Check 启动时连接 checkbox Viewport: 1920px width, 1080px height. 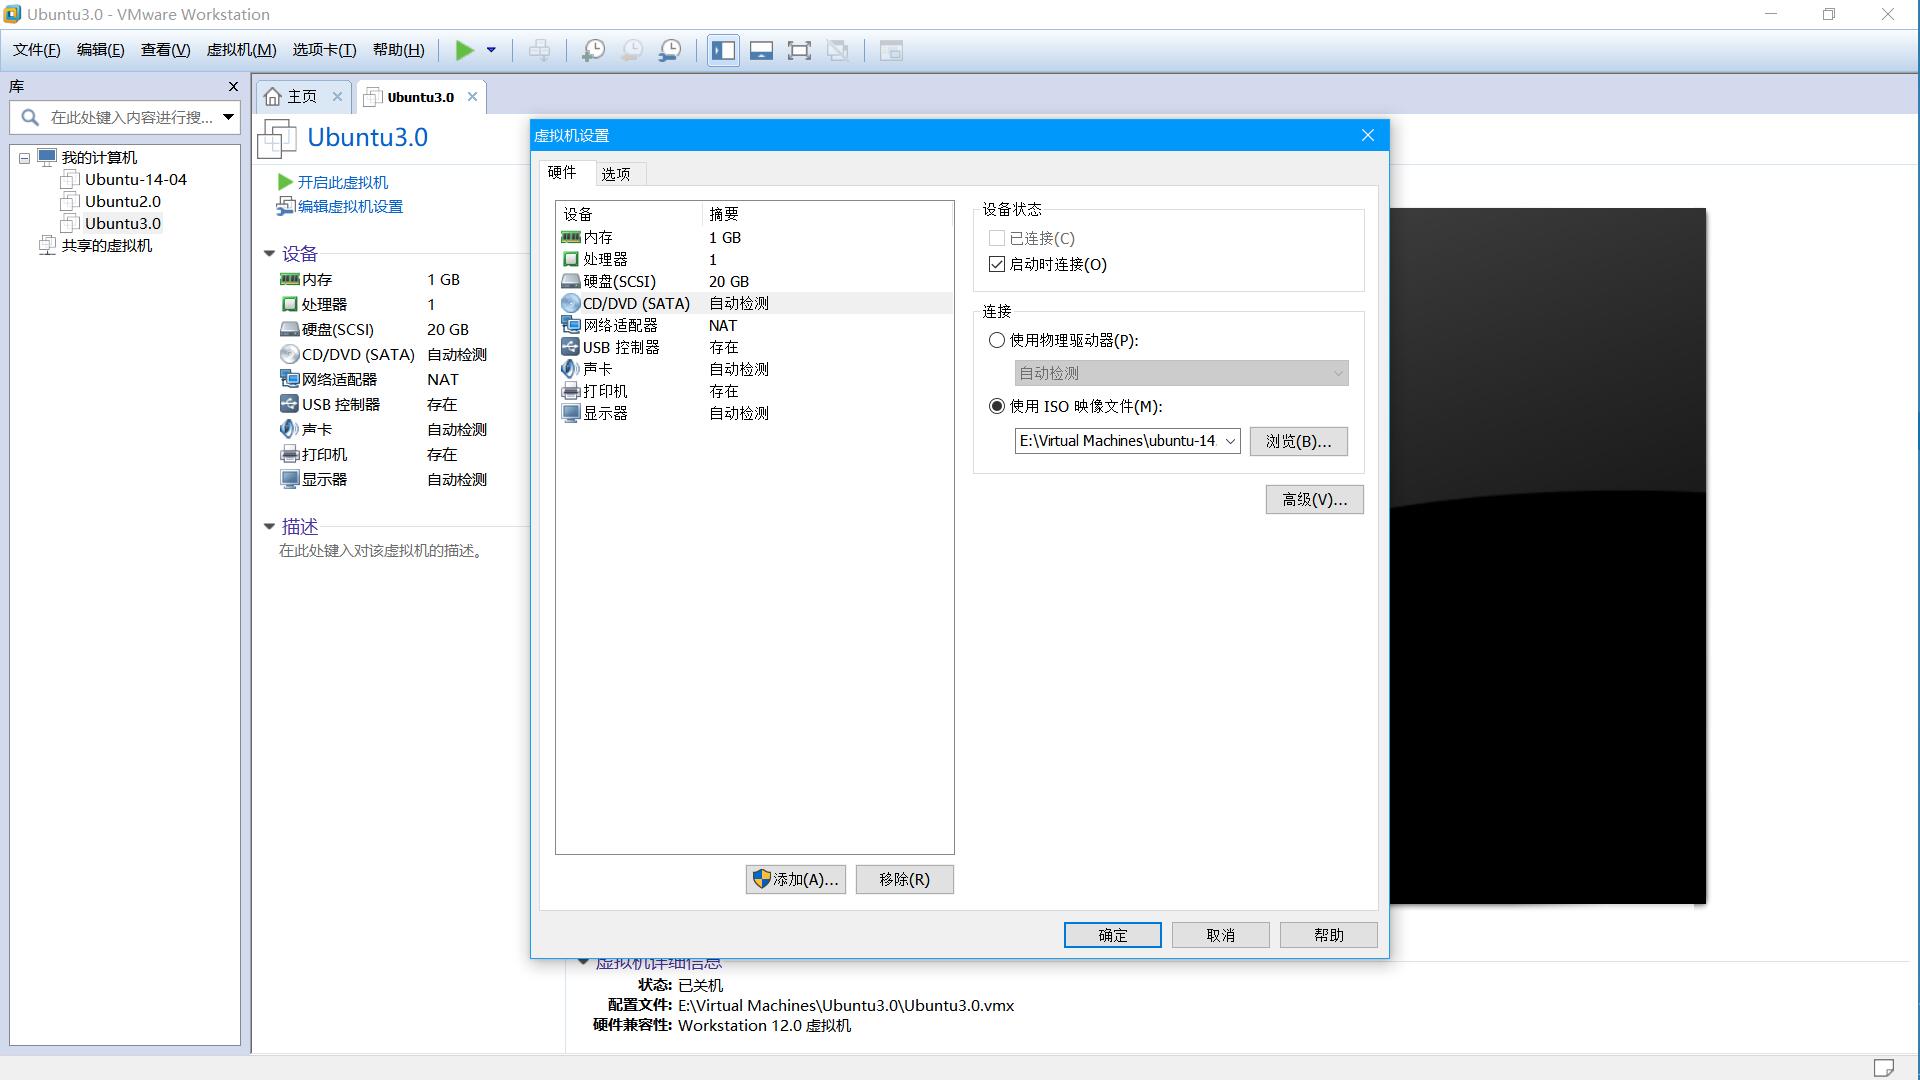[x=996, y=264]
